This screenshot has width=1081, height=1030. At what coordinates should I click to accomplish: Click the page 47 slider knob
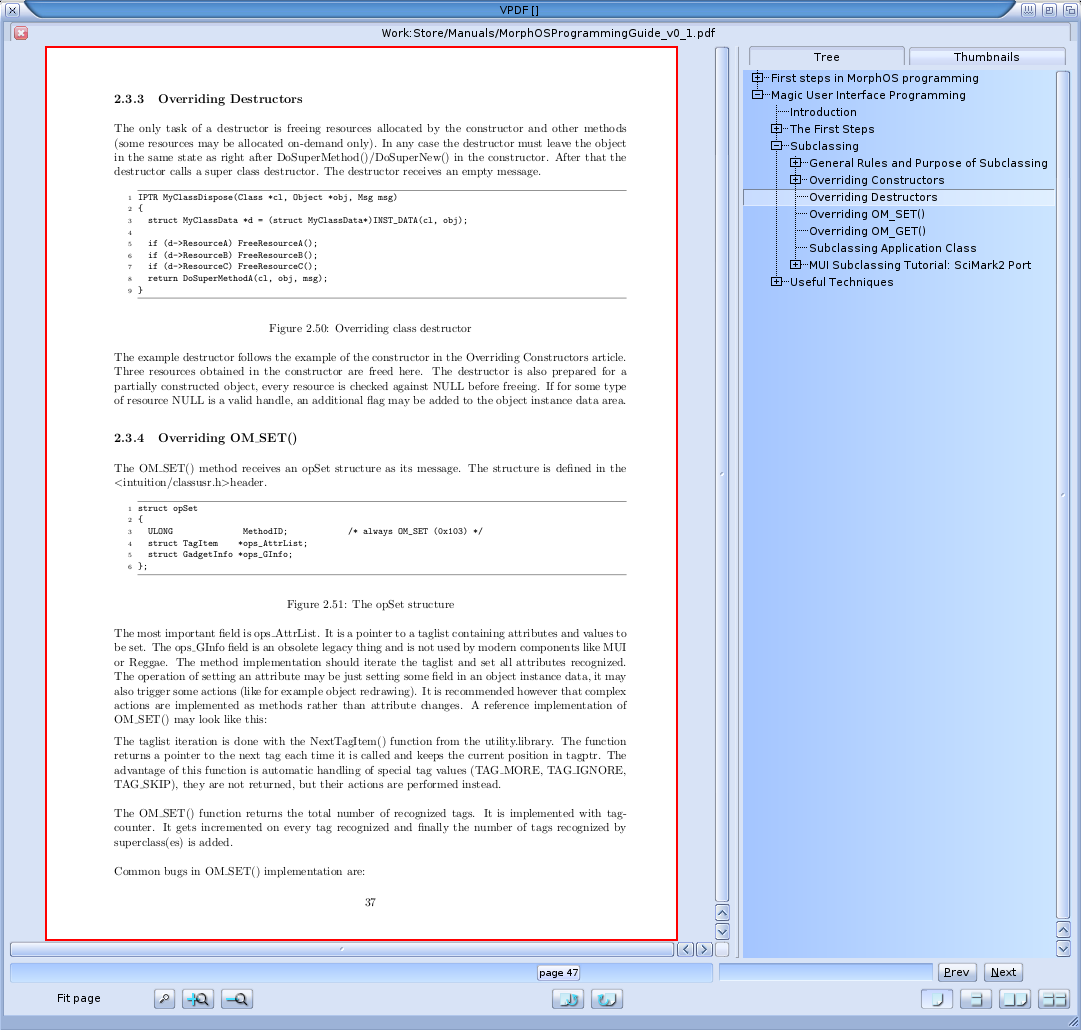pos(558,972)
